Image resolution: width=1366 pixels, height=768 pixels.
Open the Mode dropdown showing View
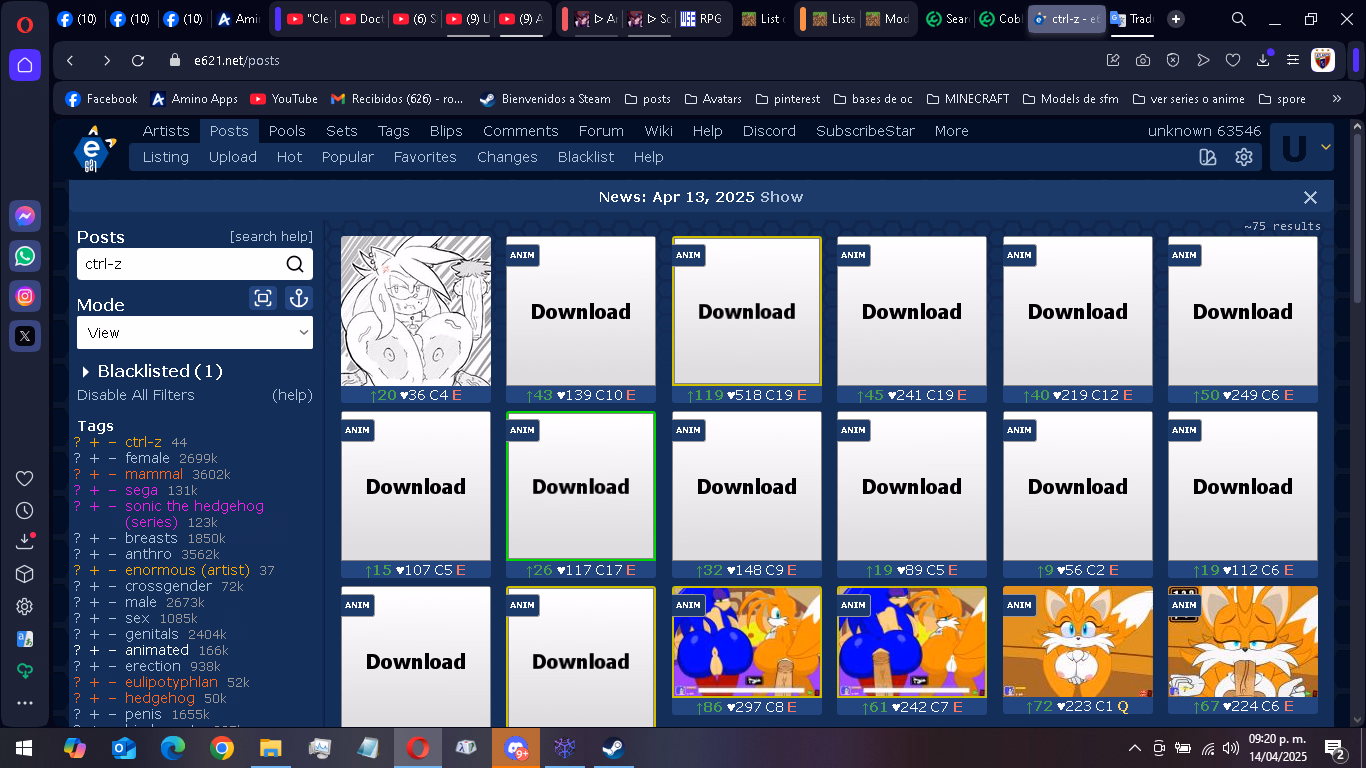pos(195,333)
